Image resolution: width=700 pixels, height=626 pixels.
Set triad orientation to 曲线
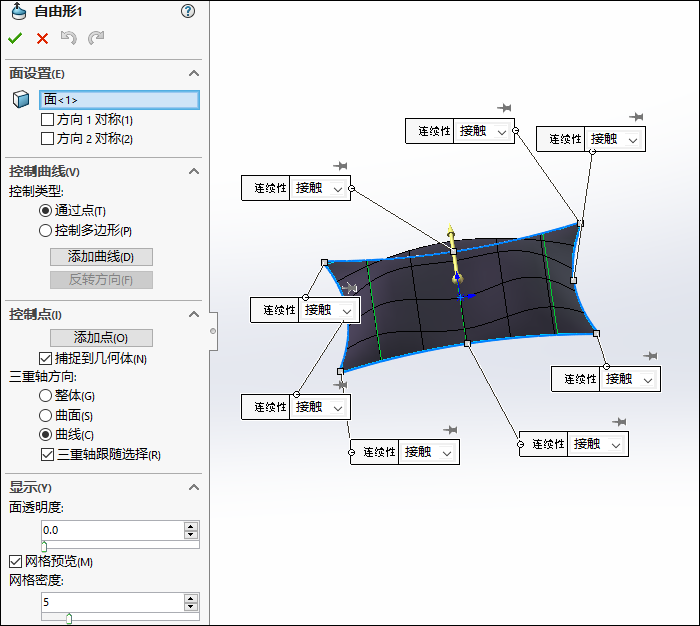45,434
